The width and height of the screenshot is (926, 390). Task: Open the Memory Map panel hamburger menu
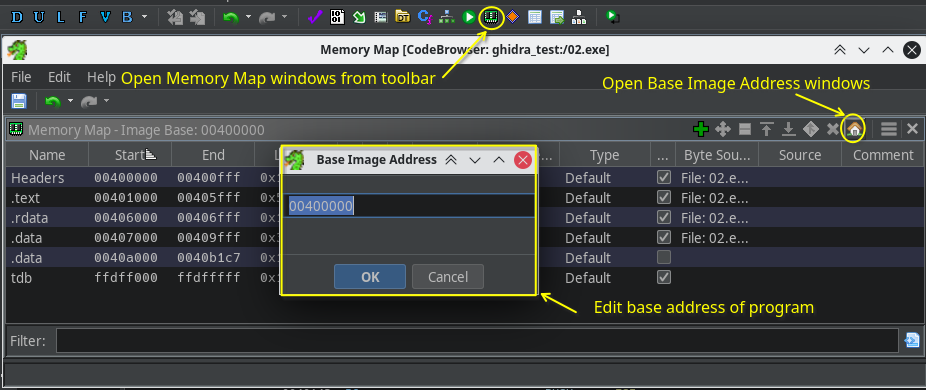(889, 129)
